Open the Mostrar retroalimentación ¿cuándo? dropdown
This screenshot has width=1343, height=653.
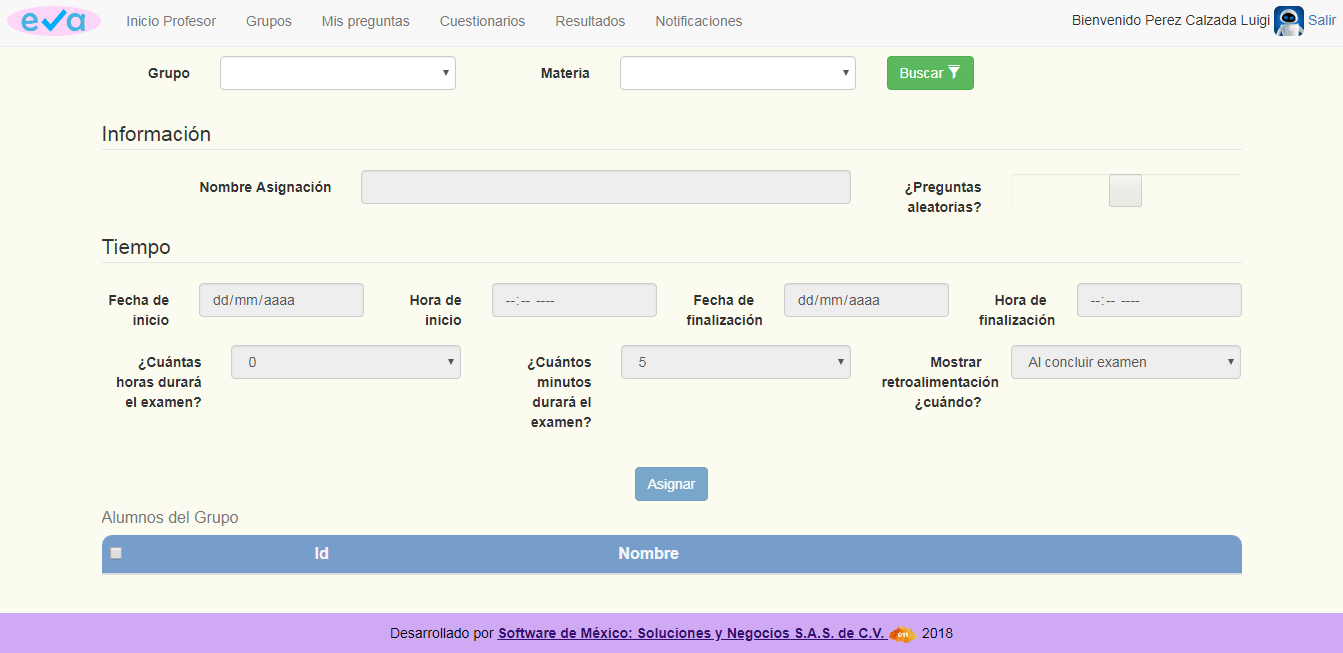coord(1125,361)
